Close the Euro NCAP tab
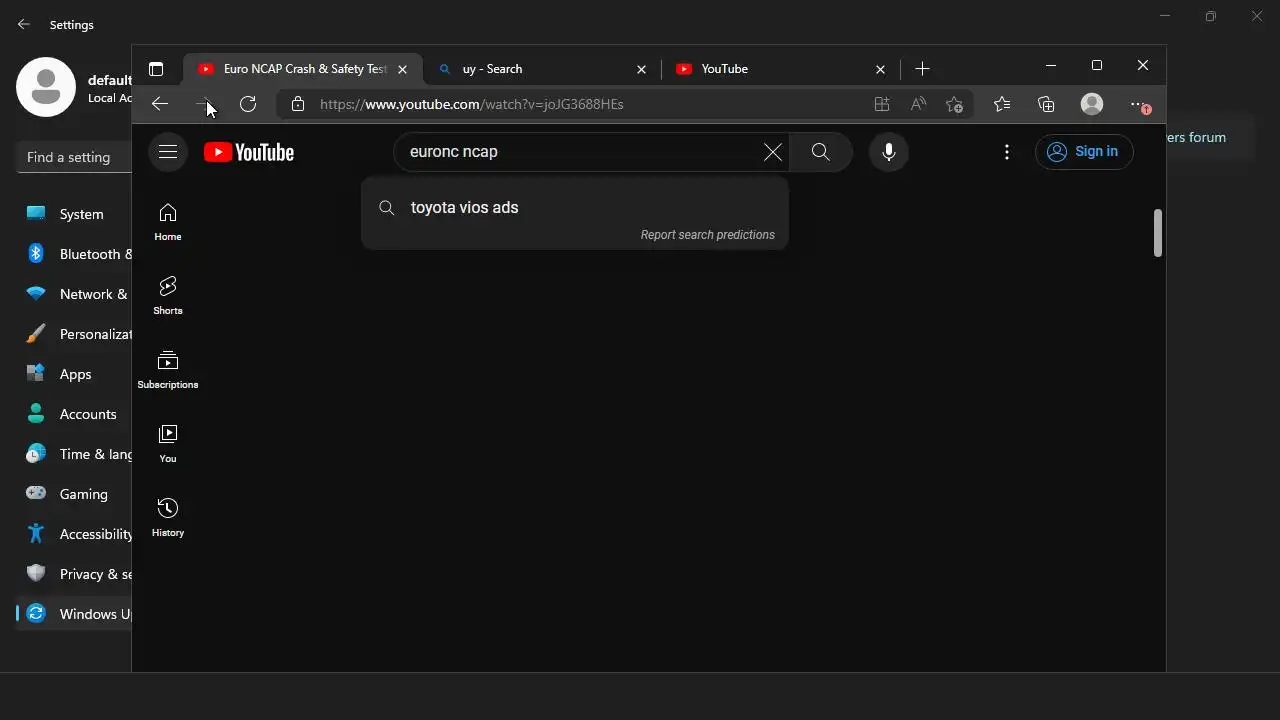 click(402, 69)
